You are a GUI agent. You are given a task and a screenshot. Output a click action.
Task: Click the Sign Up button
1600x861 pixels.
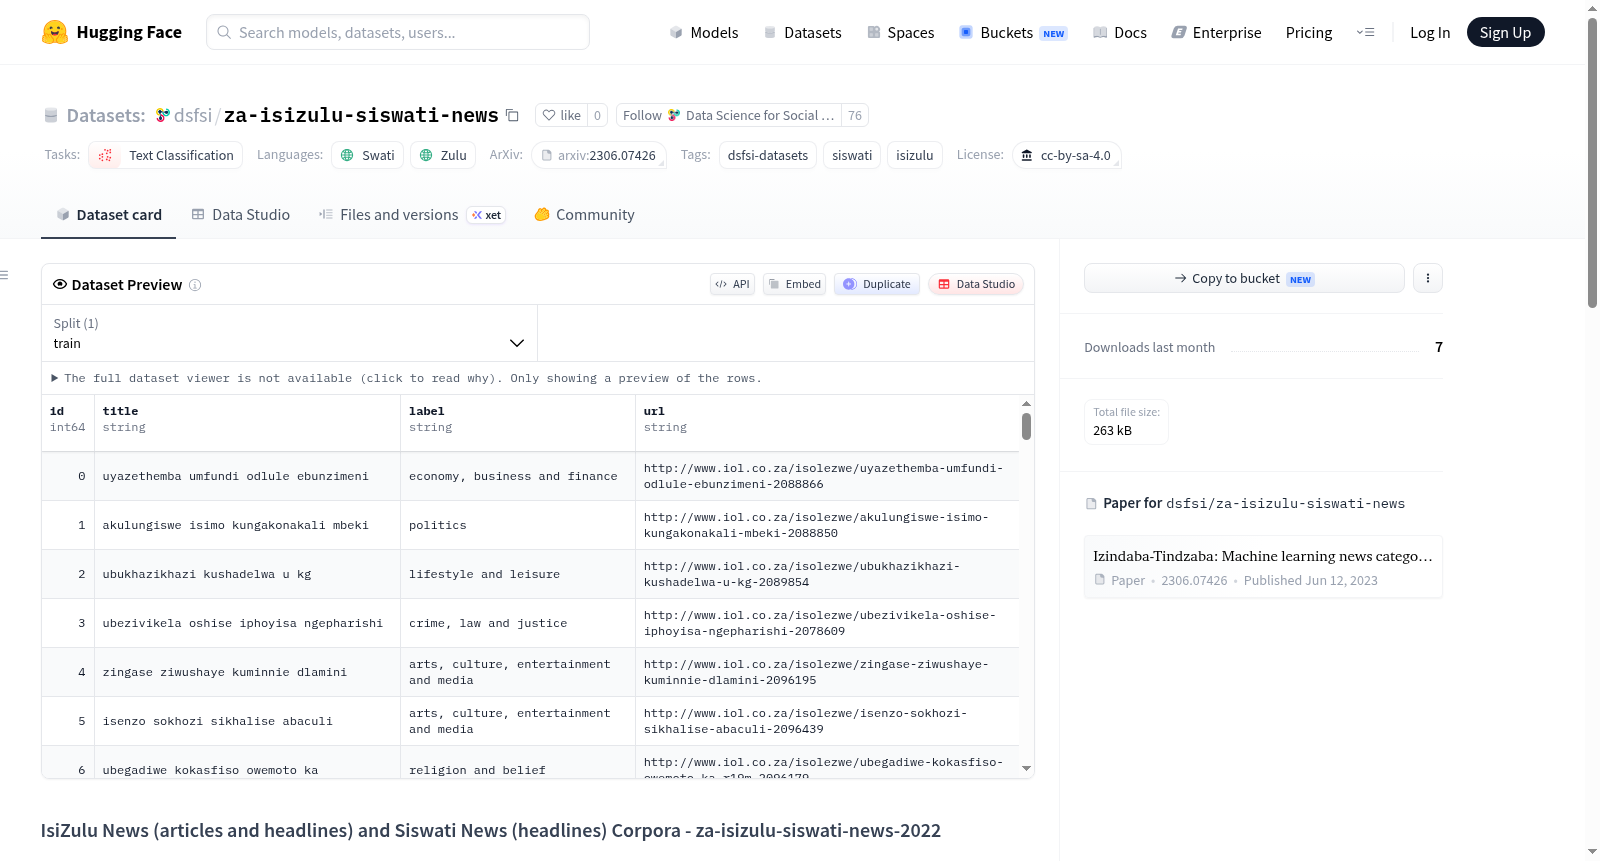click(x=1505, y=32)
